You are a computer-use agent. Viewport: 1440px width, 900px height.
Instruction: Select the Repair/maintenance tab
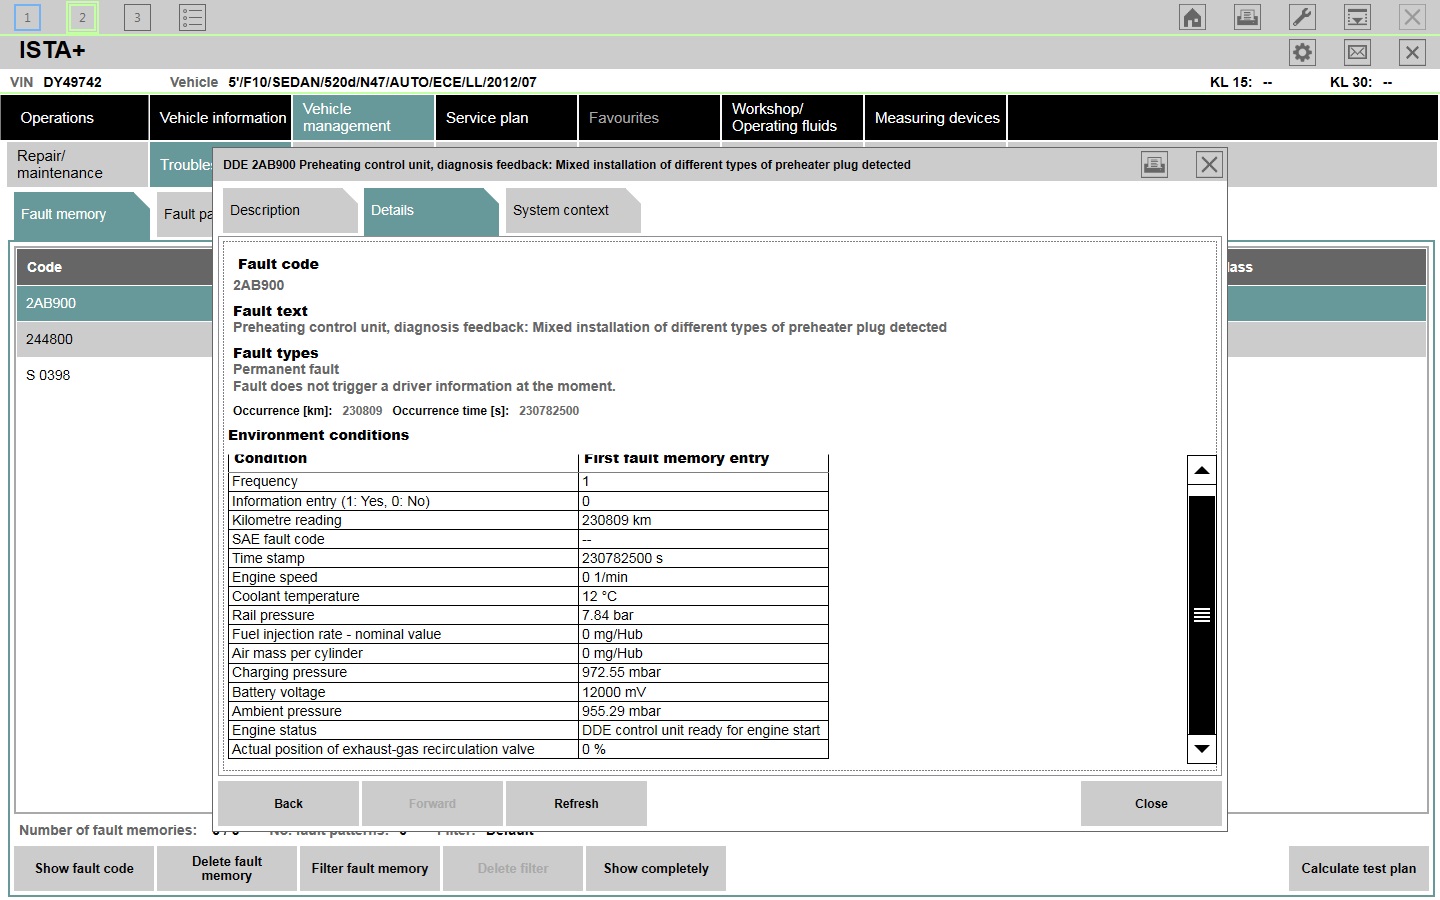click(76, 165)
